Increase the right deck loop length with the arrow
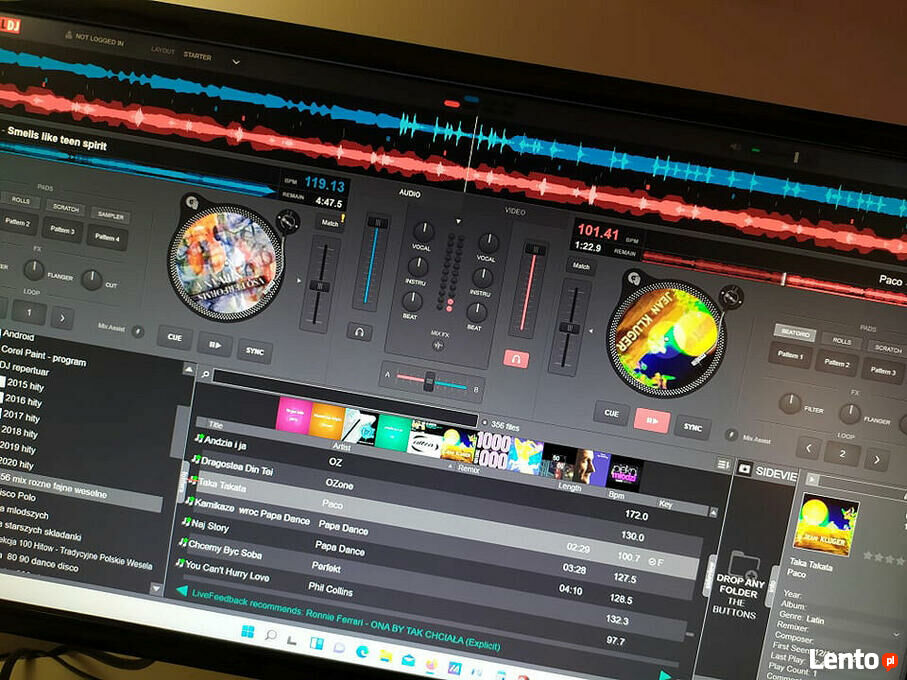The height and width of the screenshot is (680, 907). (x=876, y=459)
